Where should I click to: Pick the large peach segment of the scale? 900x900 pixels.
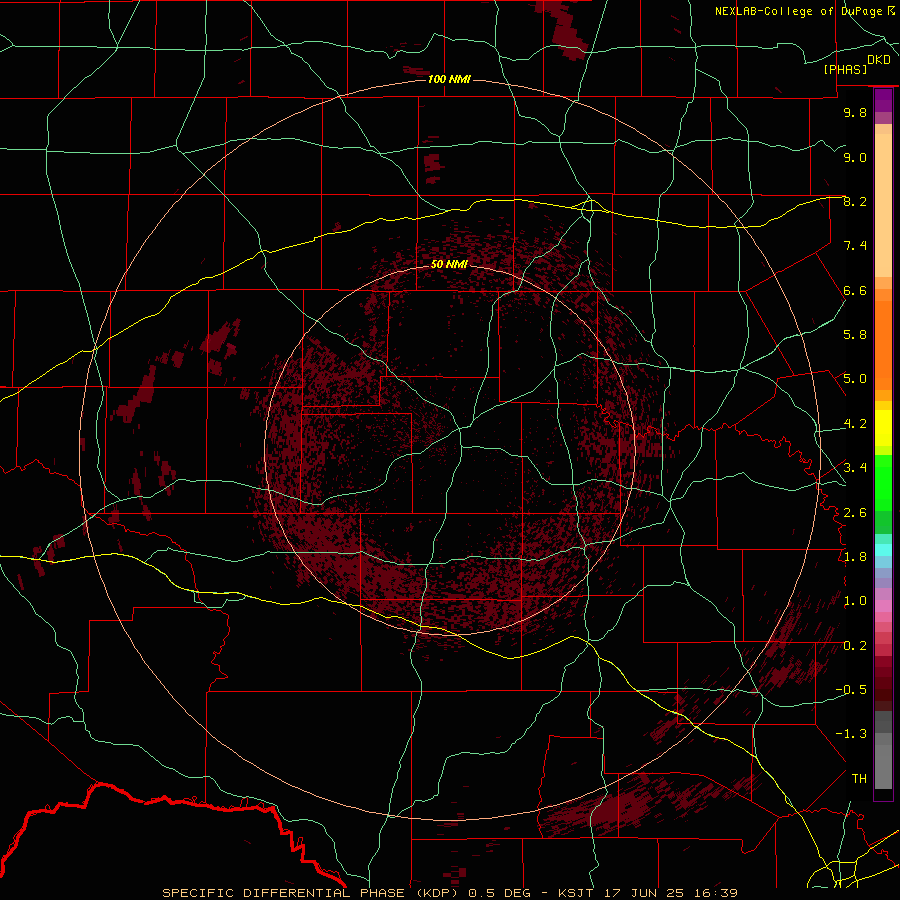[x=883, y=205]
